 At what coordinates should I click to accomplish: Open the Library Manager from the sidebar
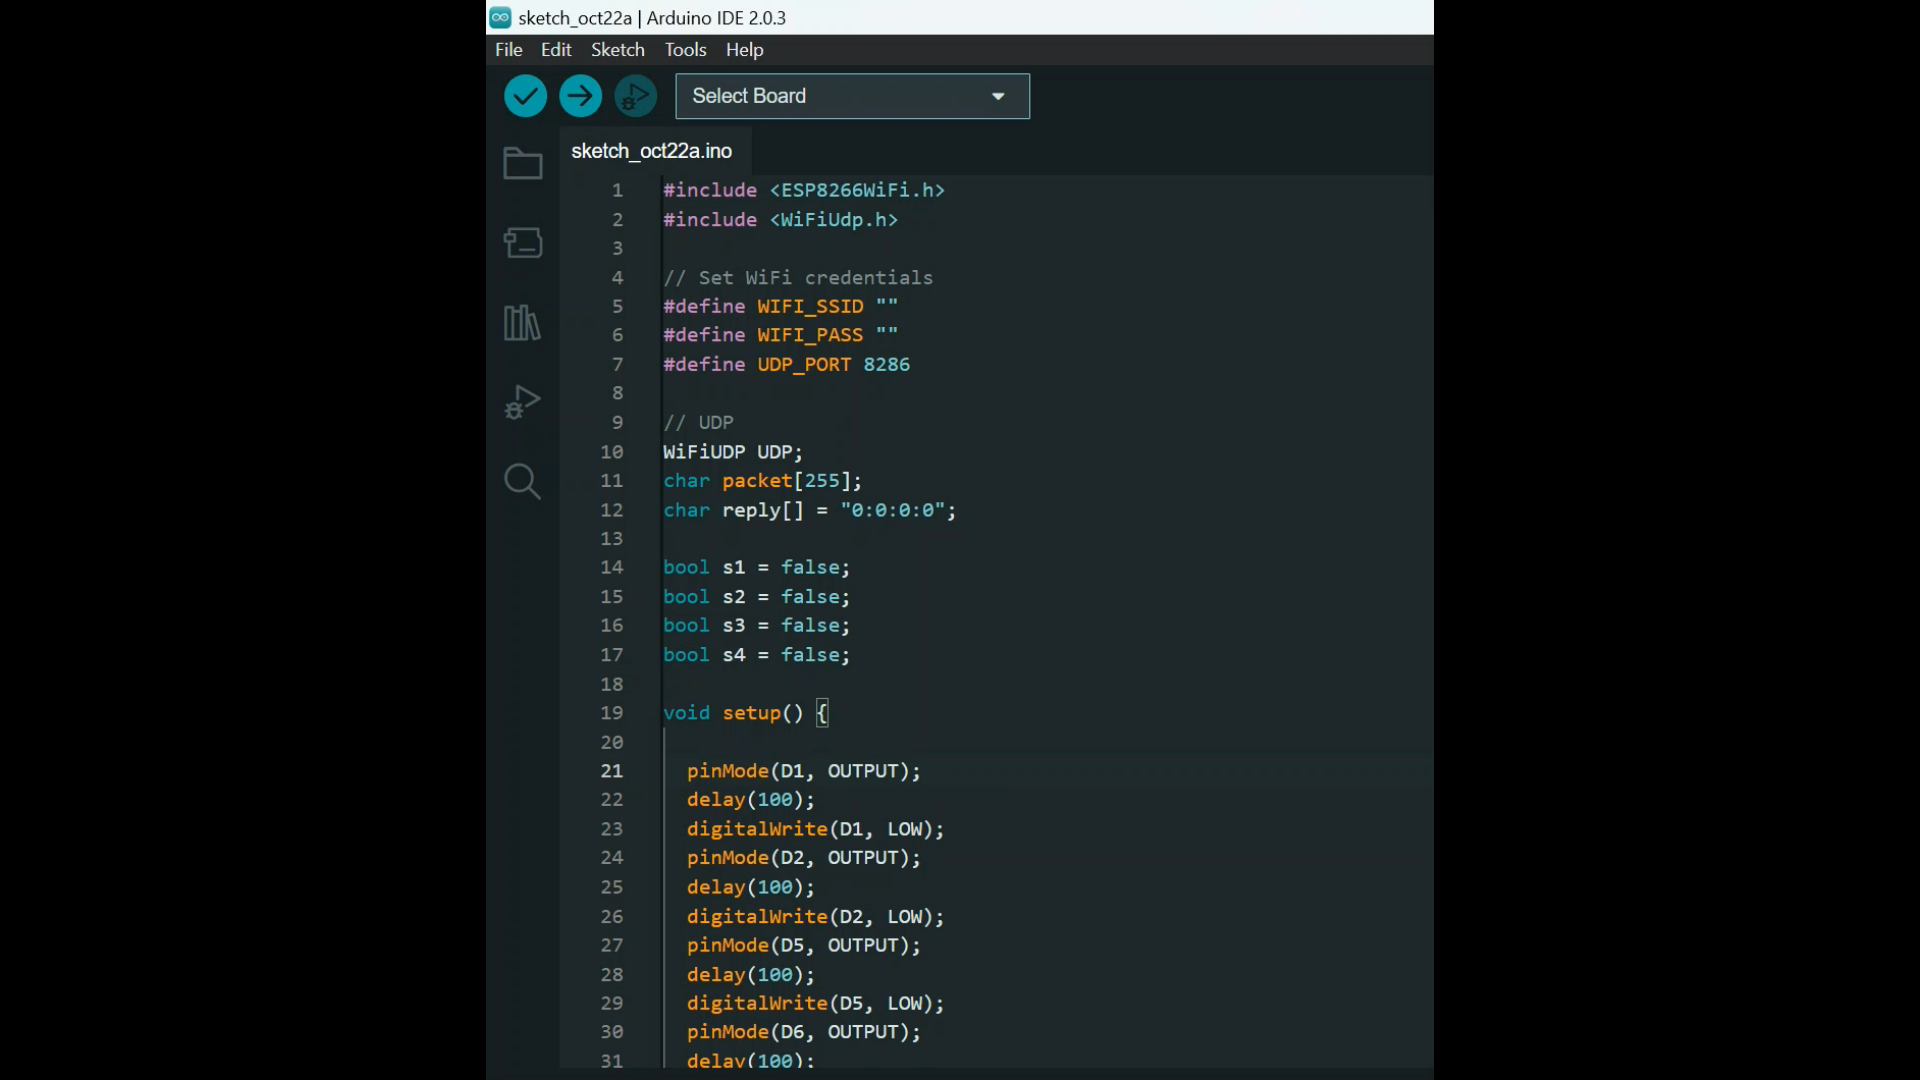pyautogui.click(x=522, y=322)
